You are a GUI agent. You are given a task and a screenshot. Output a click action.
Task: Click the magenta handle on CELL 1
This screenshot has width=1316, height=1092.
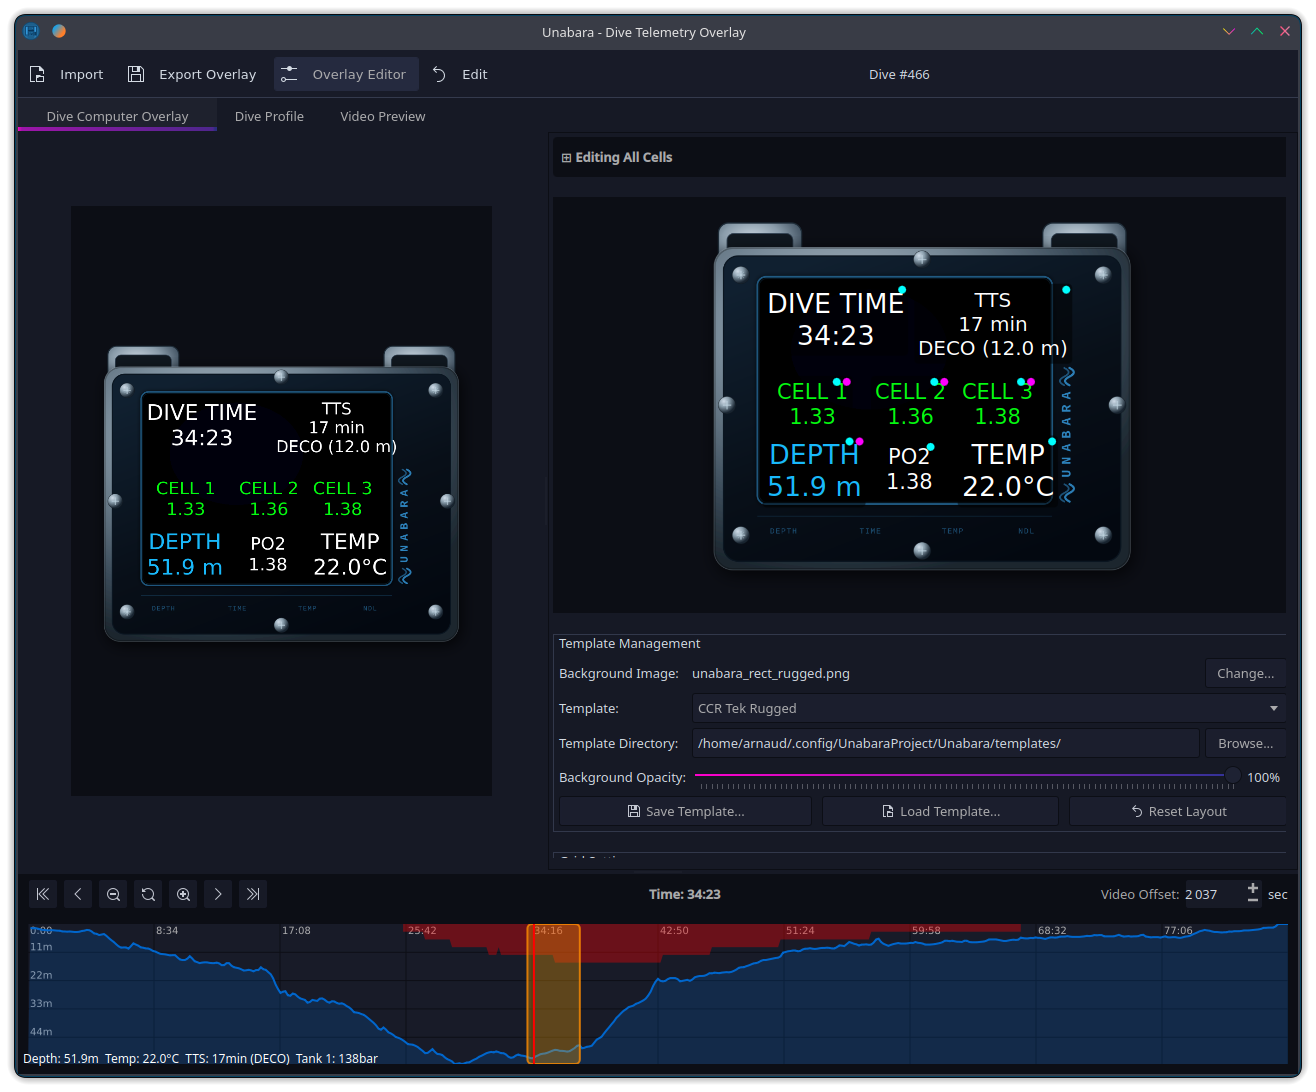pos(847,382)
